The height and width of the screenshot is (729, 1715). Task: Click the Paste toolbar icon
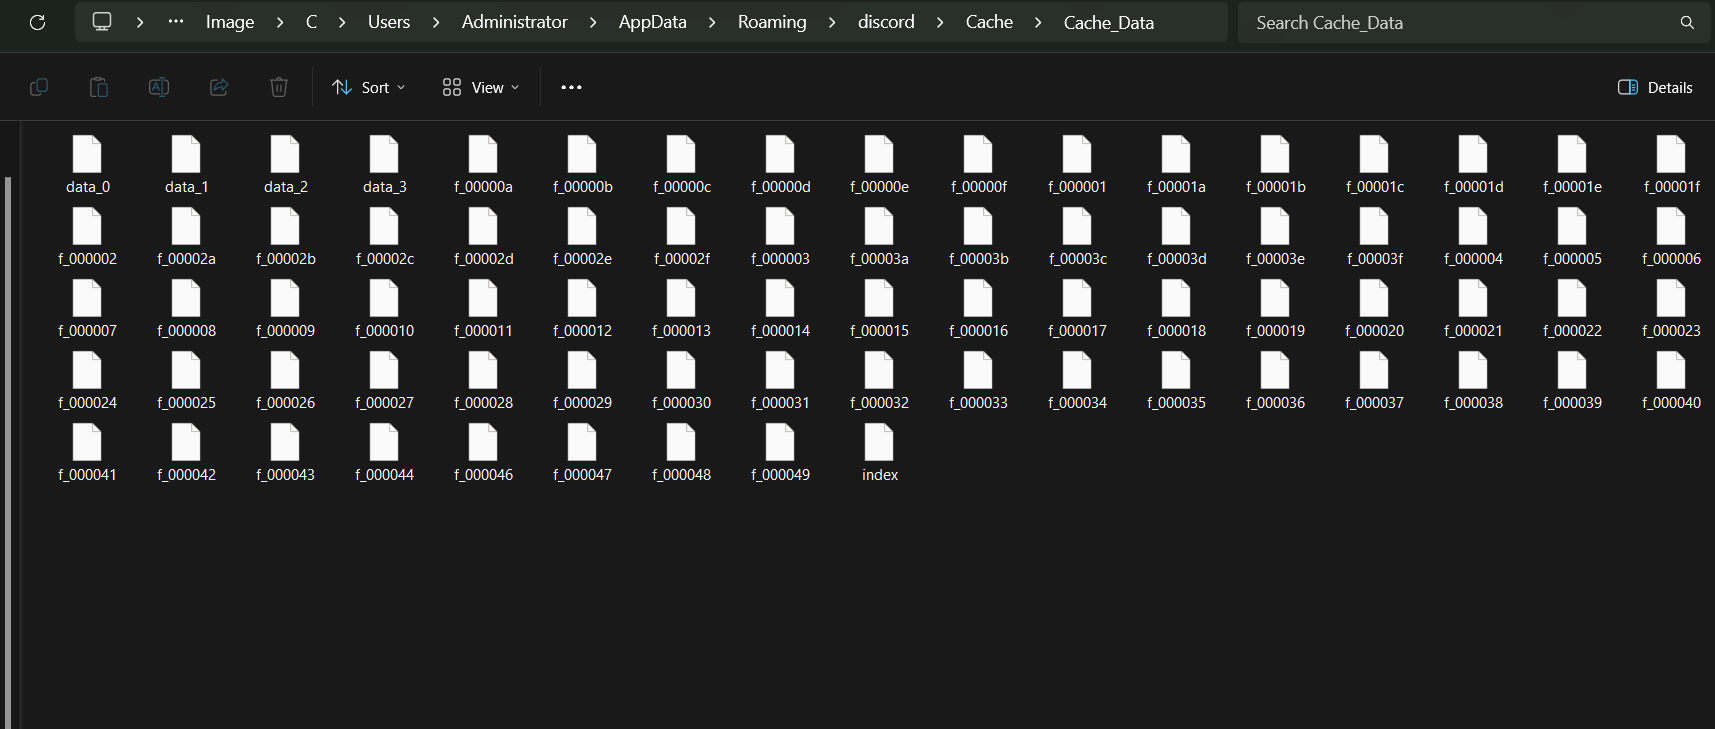[x=99, y=87]
